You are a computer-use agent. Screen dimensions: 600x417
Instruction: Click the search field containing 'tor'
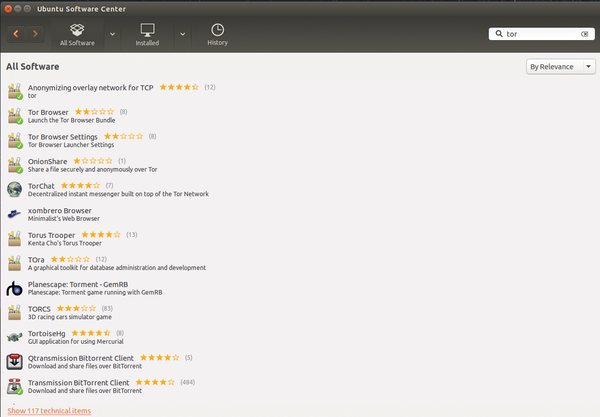pos(541,34)
